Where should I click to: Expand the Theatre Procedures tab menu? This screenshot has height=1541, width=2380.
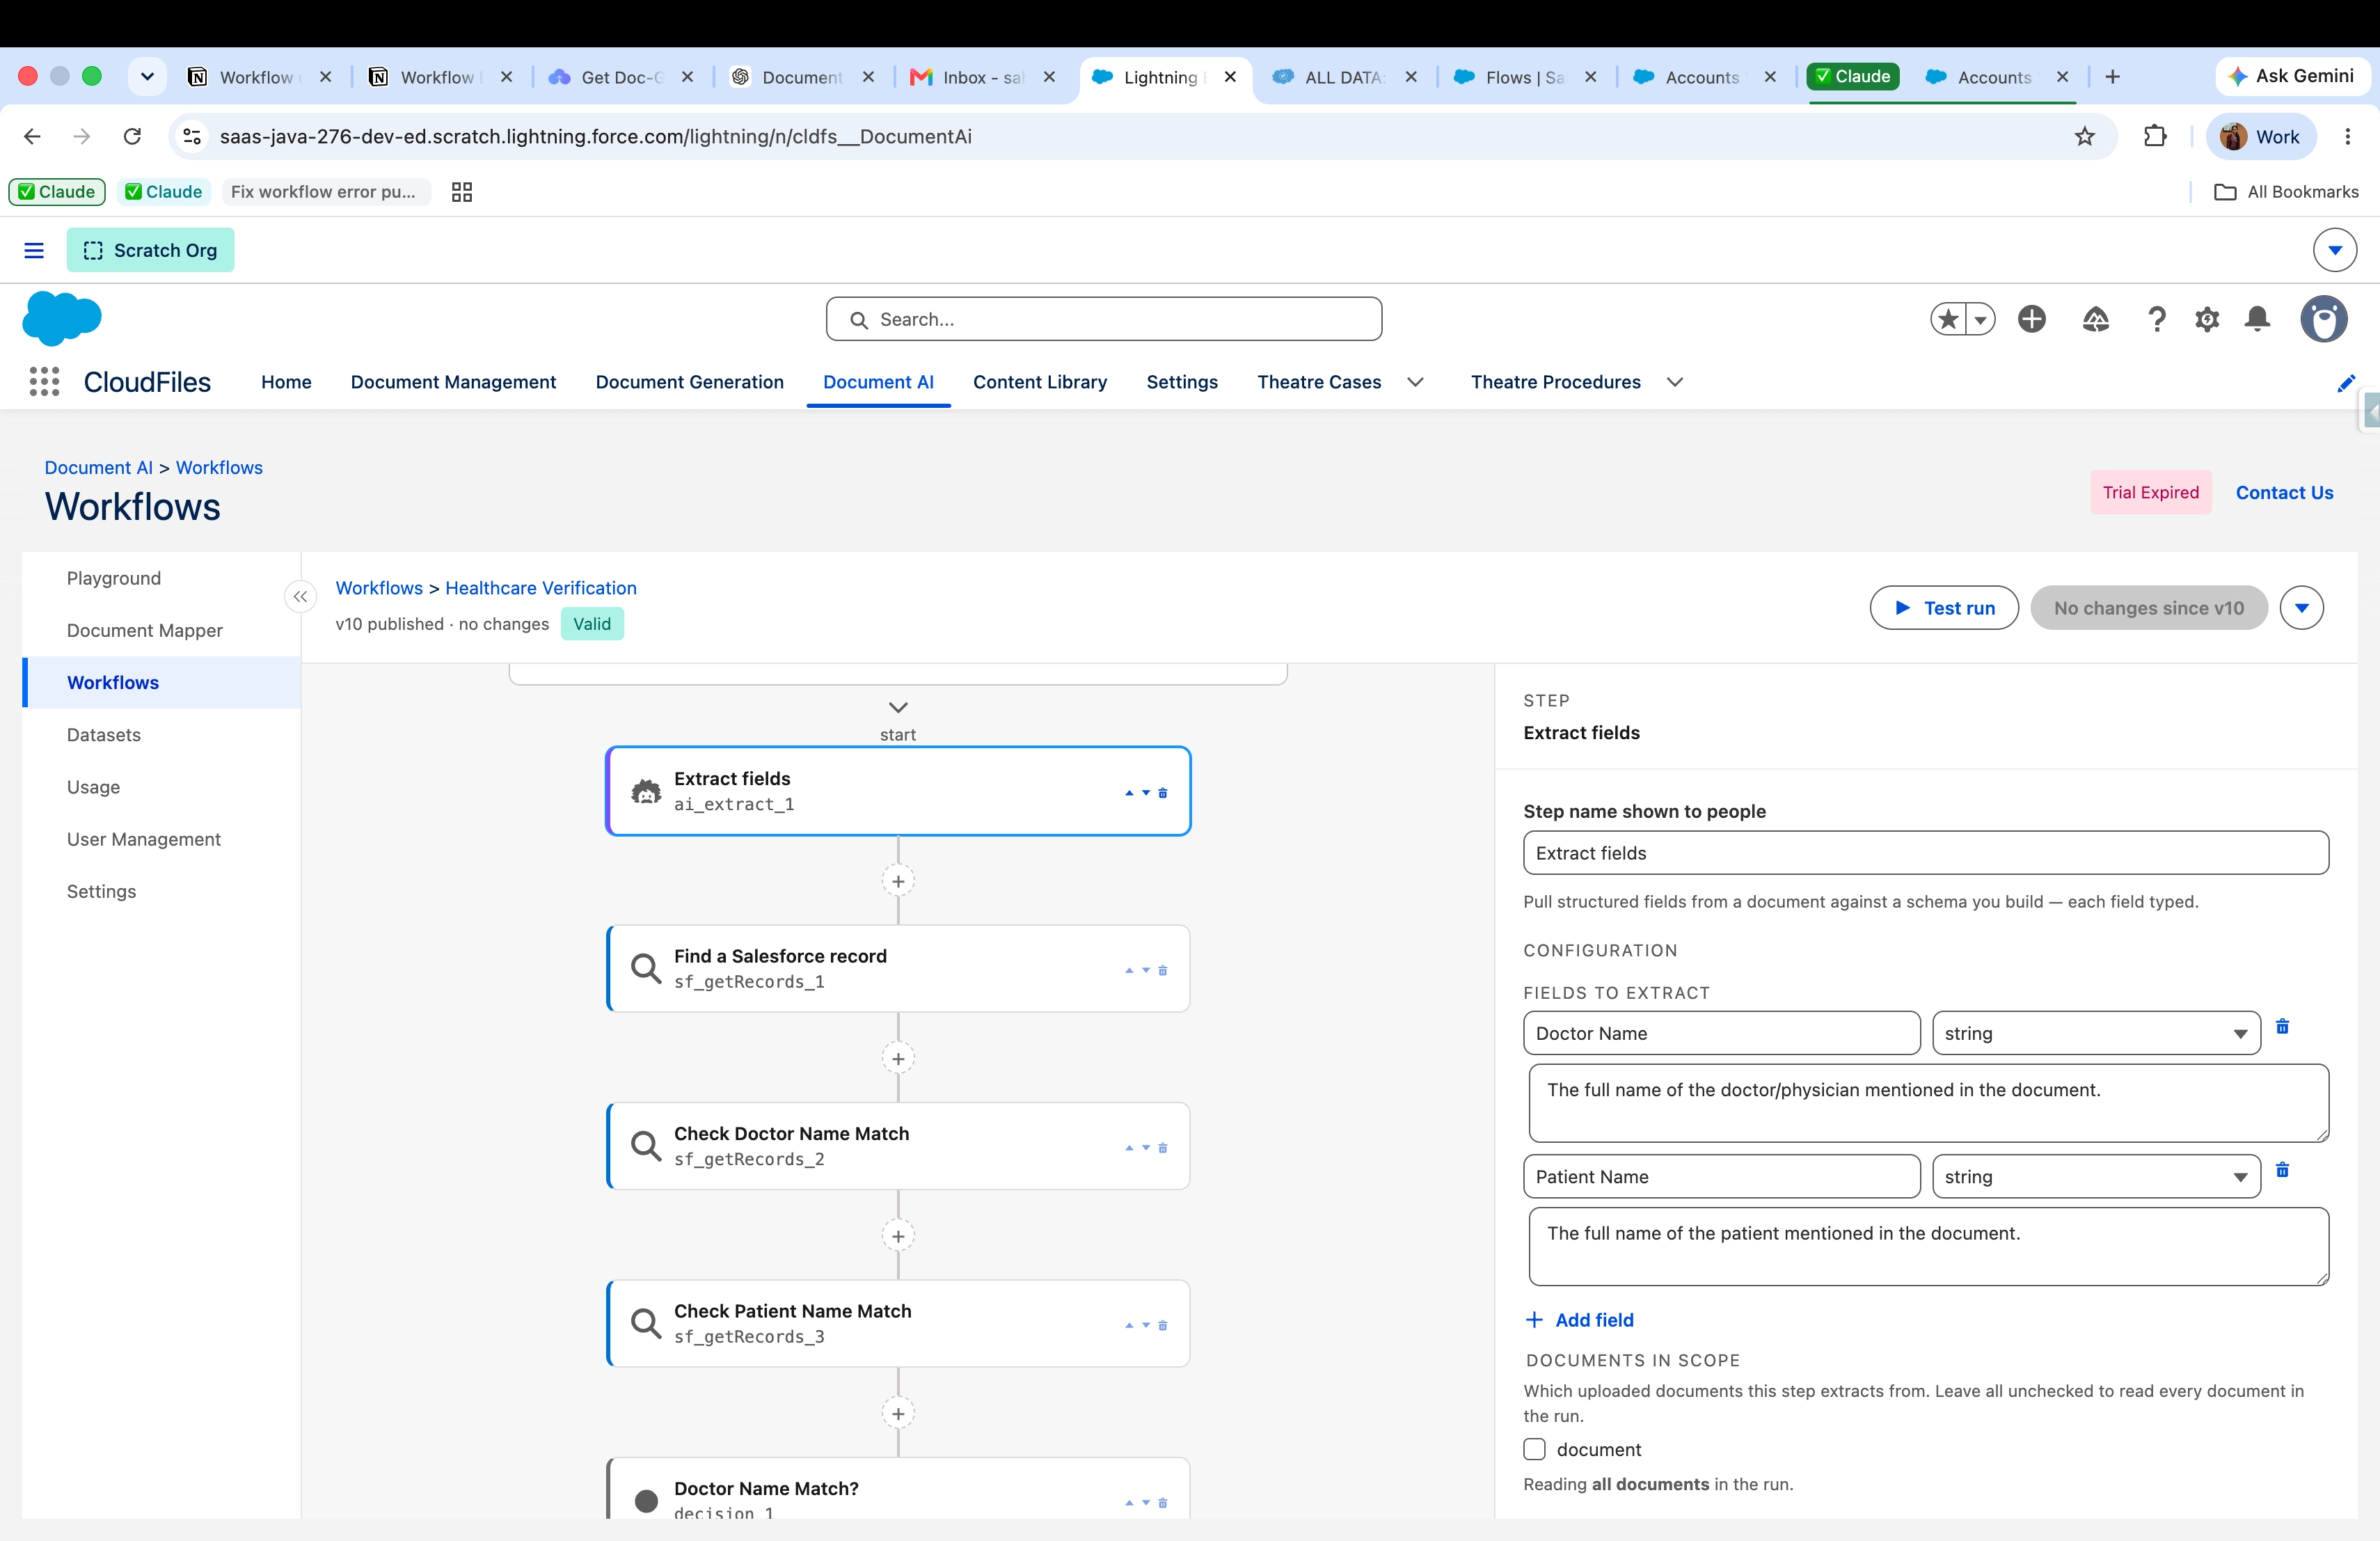click(1675, 382)
